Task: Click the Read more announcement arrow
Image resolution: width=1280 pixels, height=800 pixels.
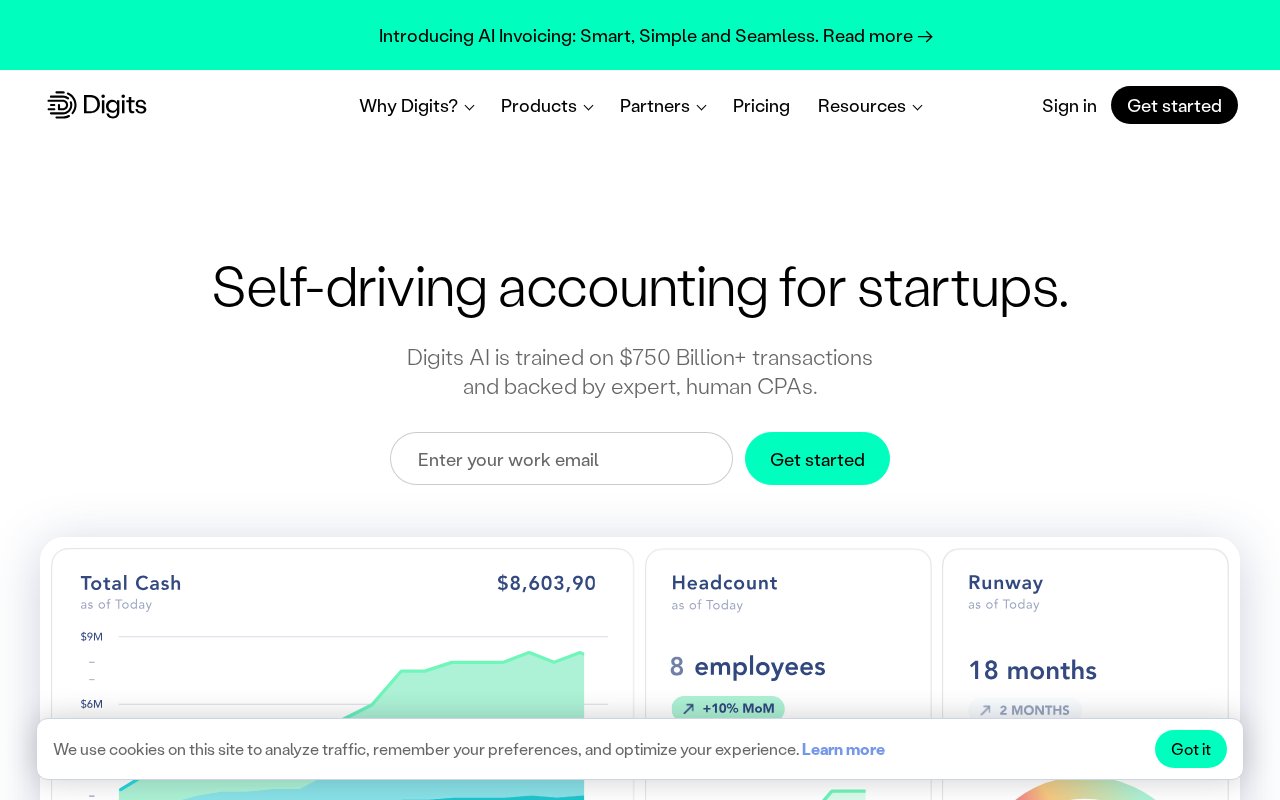Action: pyautogui.click(x=925, y=37)
